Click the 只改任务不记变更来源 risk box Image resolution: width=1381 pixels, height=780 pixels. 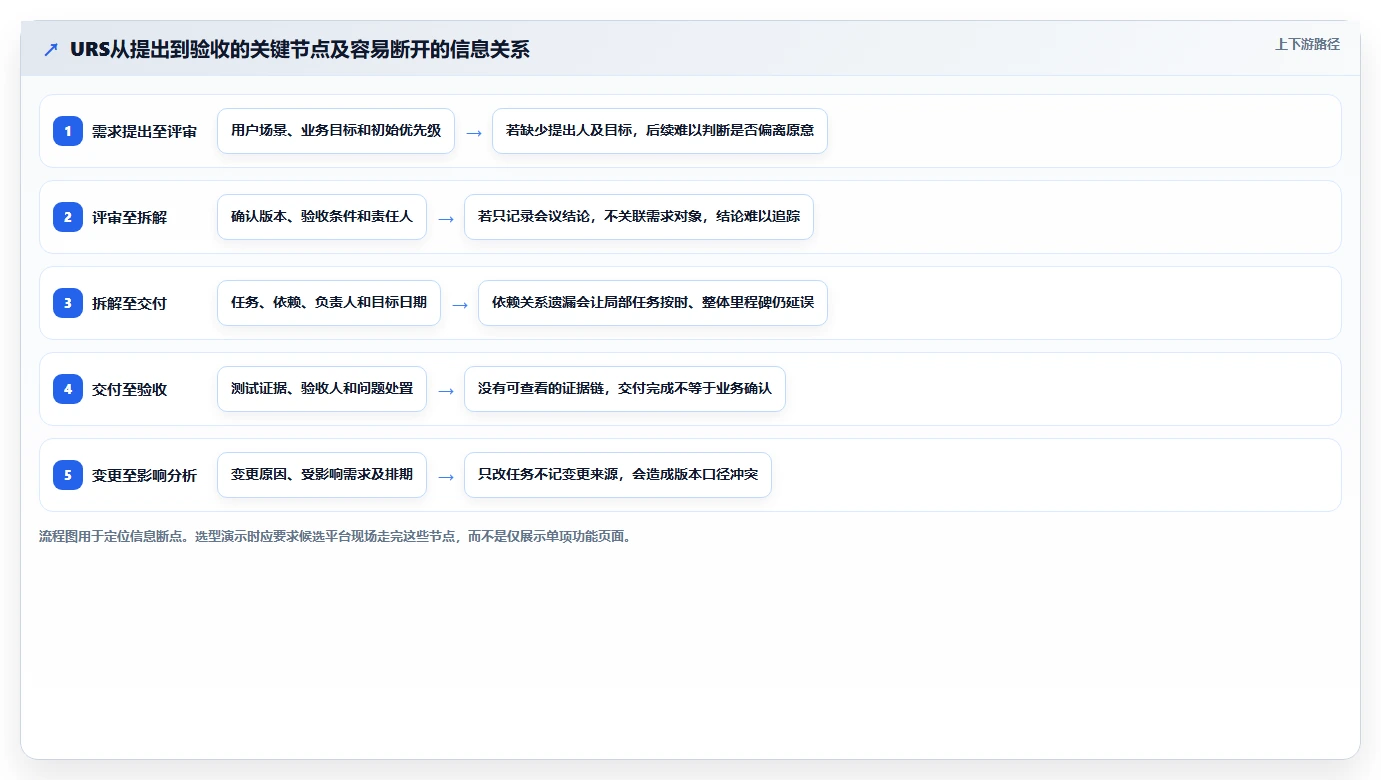pos(618,475)
